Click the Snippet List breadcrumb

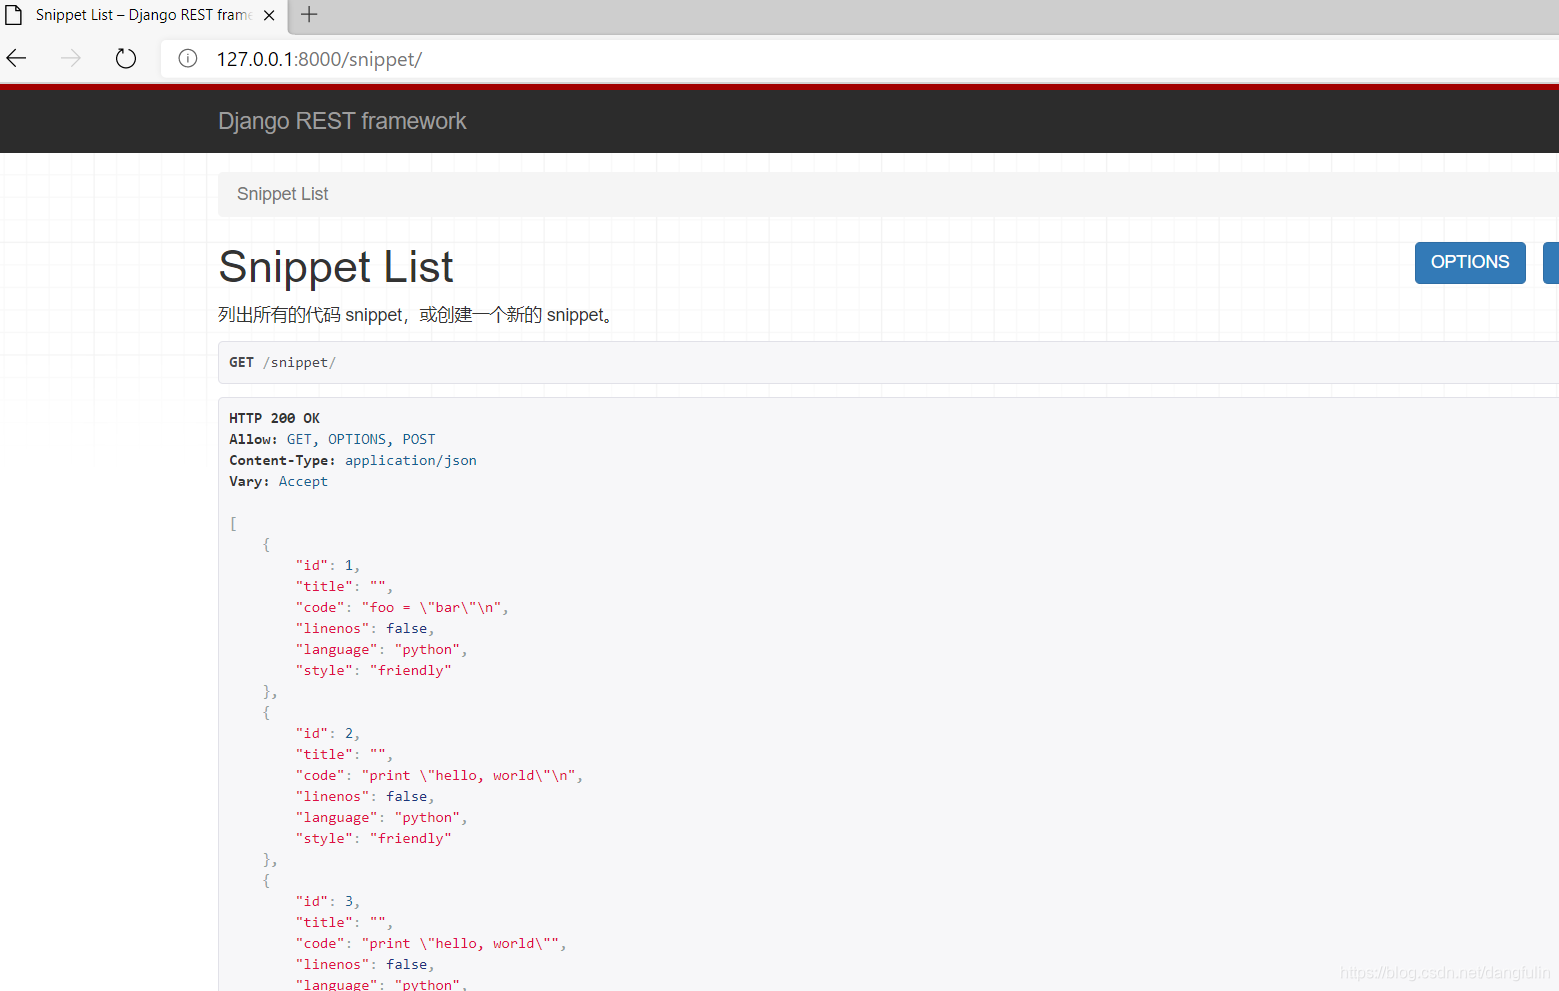(282, 194)
